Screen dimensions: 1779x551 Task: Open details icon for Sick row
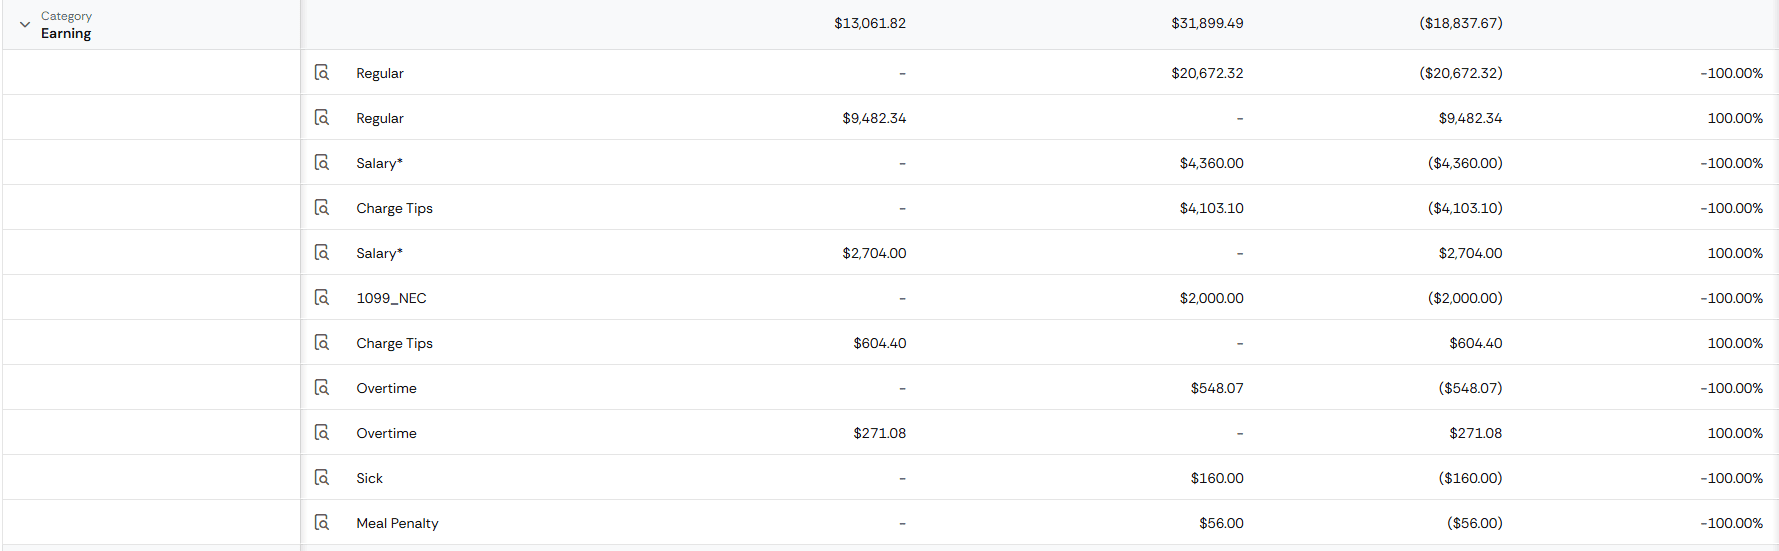[x=322, y=477]
